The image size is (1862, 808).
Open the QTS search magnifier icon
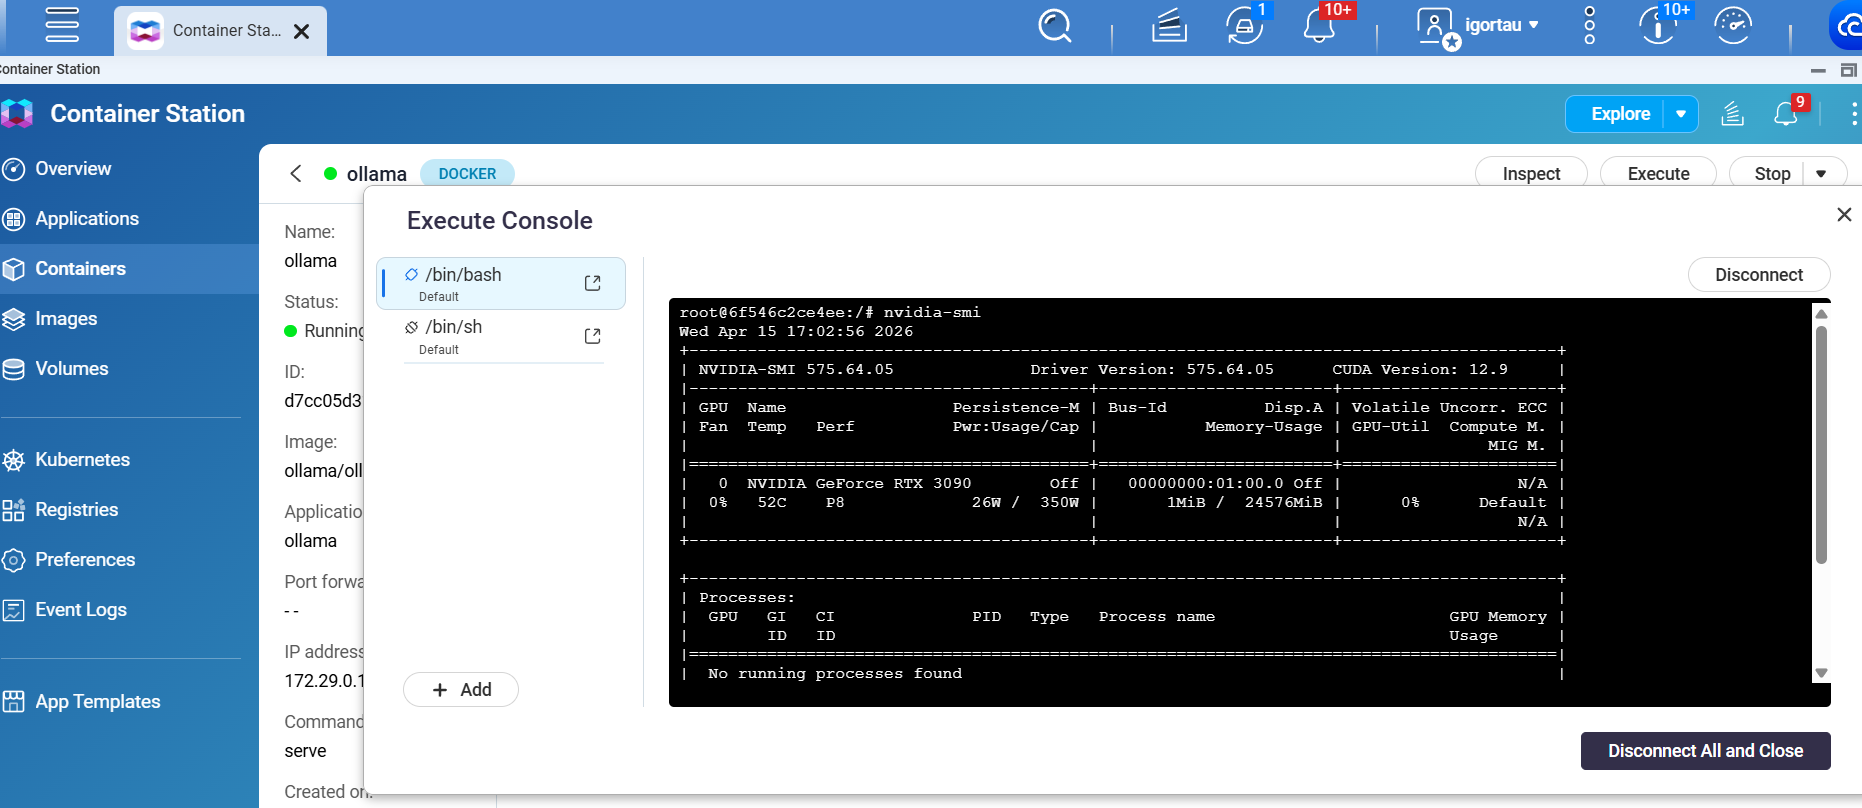[x=1054, y=26]
